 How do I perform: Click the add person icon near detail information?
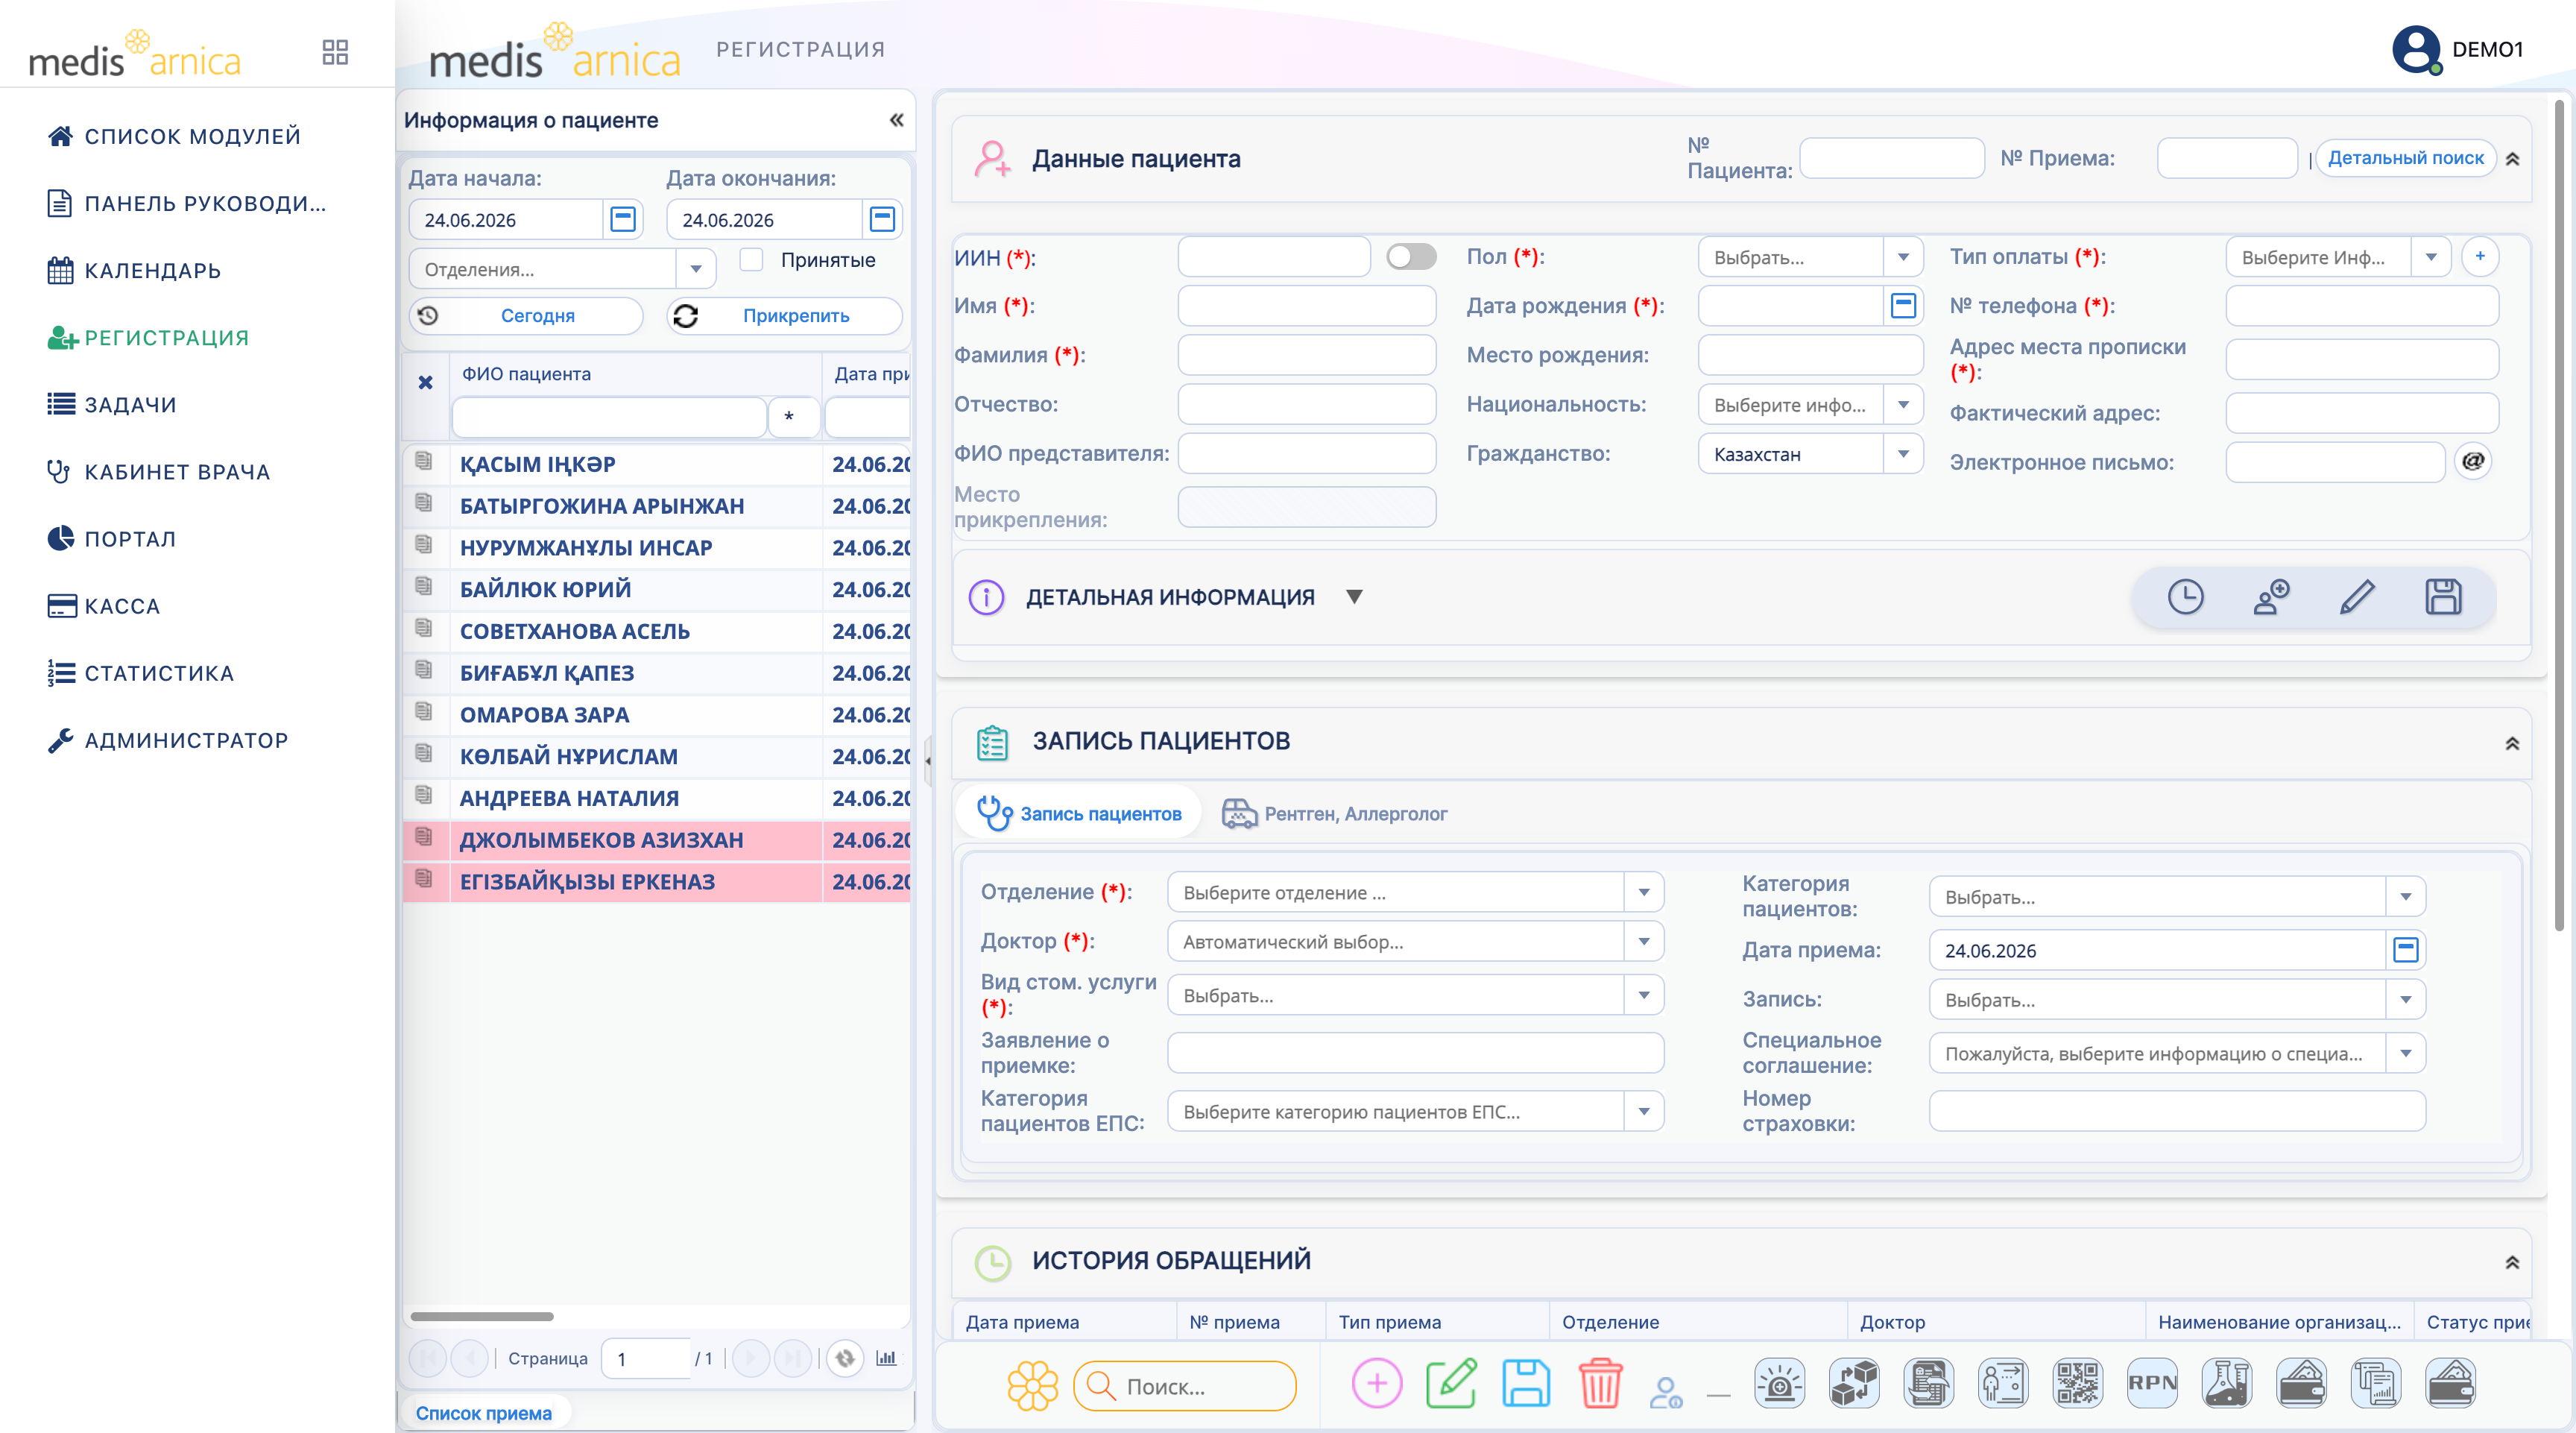pyautogui.click(x=2271, y=597)
